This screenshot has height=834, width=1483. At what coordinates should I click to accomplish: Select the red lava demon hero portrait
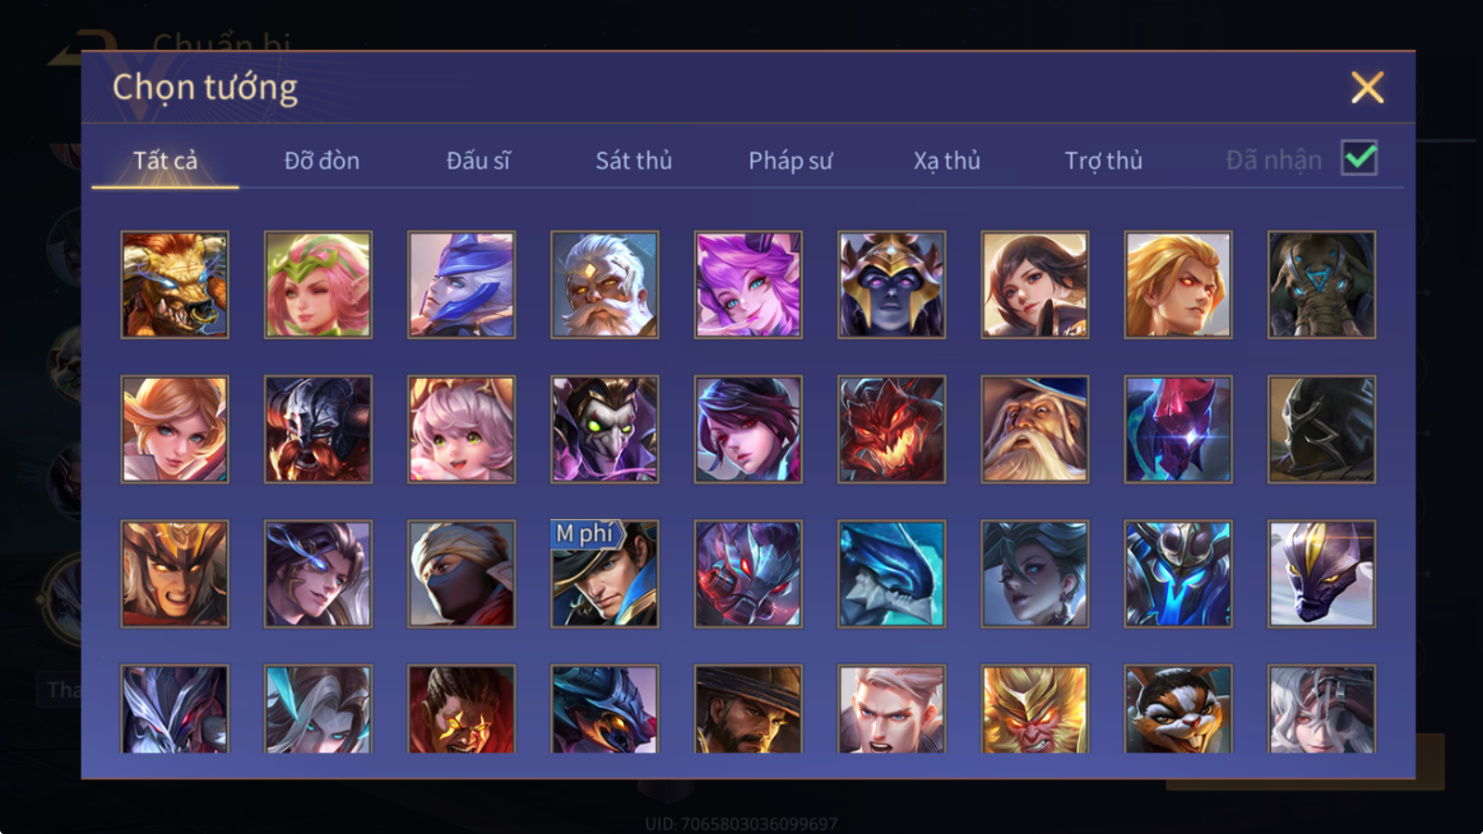point(891,430)
